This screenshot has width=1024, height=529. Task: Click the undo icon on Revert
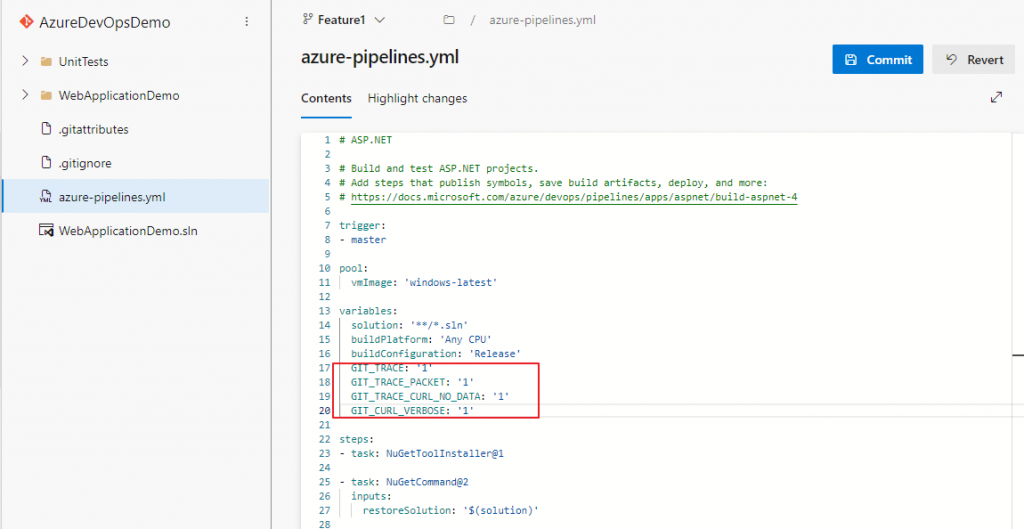(952, 59)
